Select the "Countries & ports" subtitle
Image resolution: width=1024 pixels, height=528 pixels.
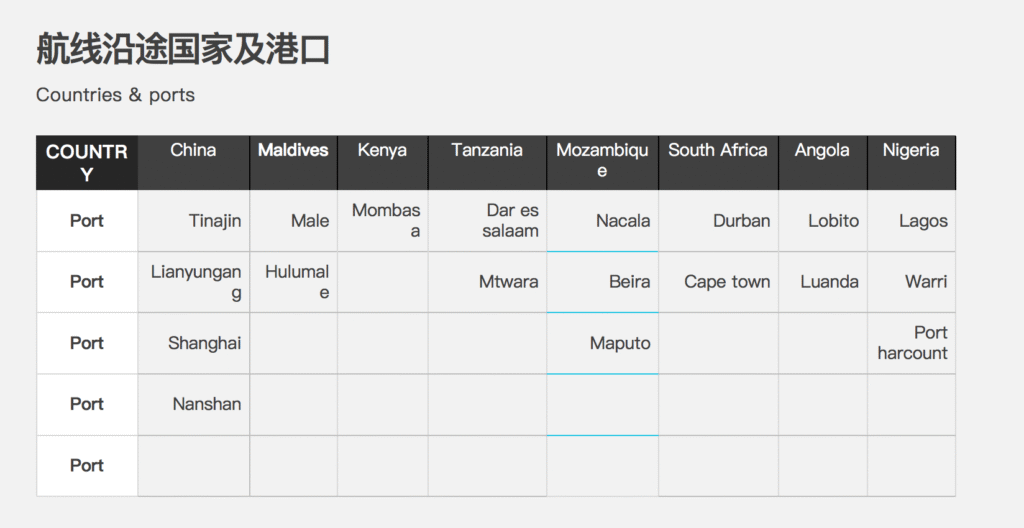click(x=115, y=95)
